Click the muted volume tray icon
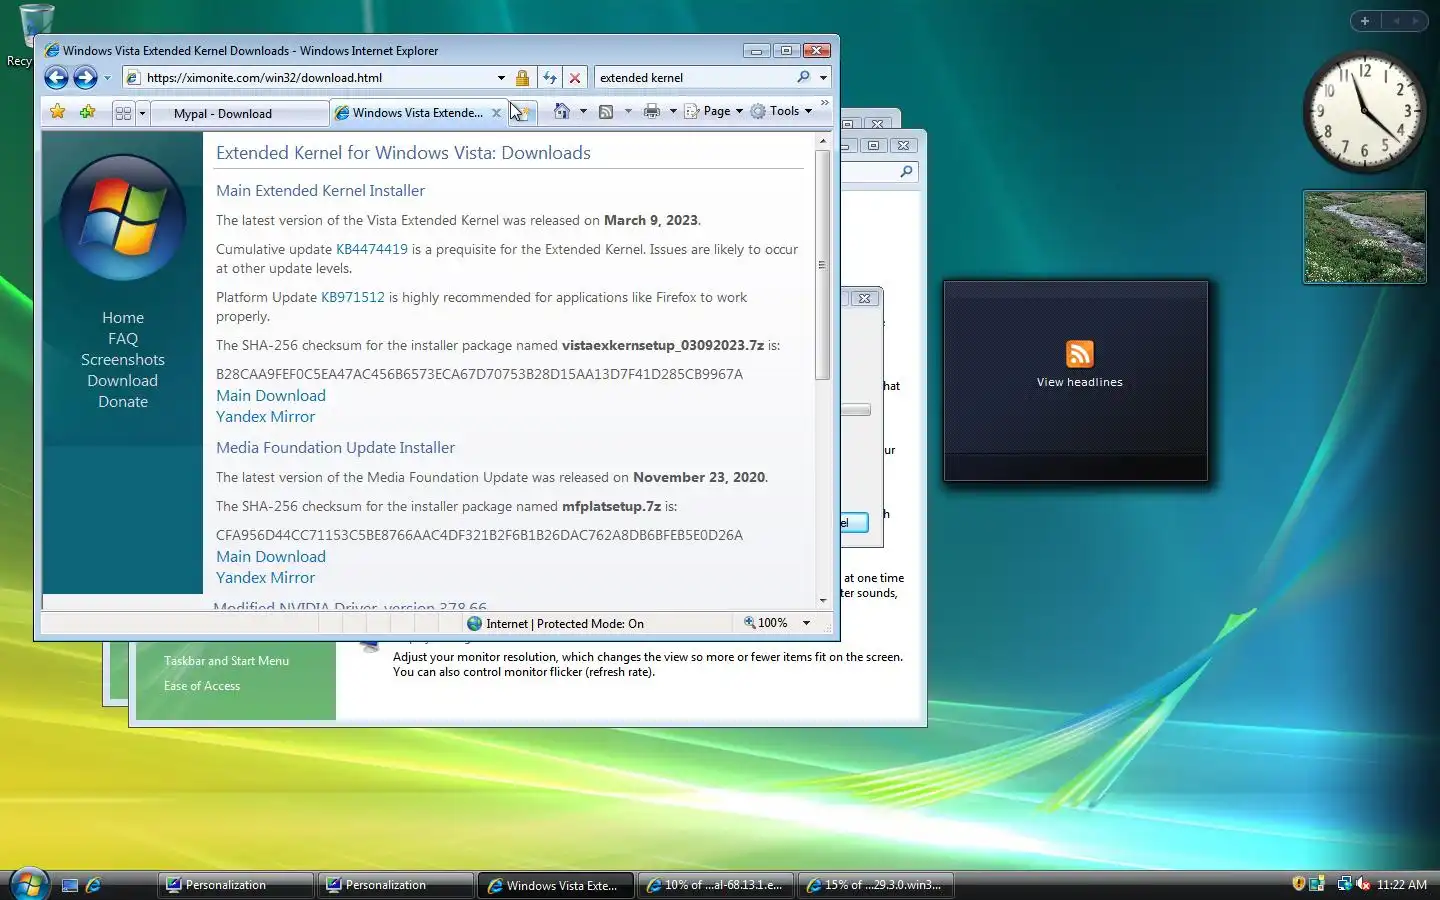Viewport: 1440px width, 900px height. 1363,884
